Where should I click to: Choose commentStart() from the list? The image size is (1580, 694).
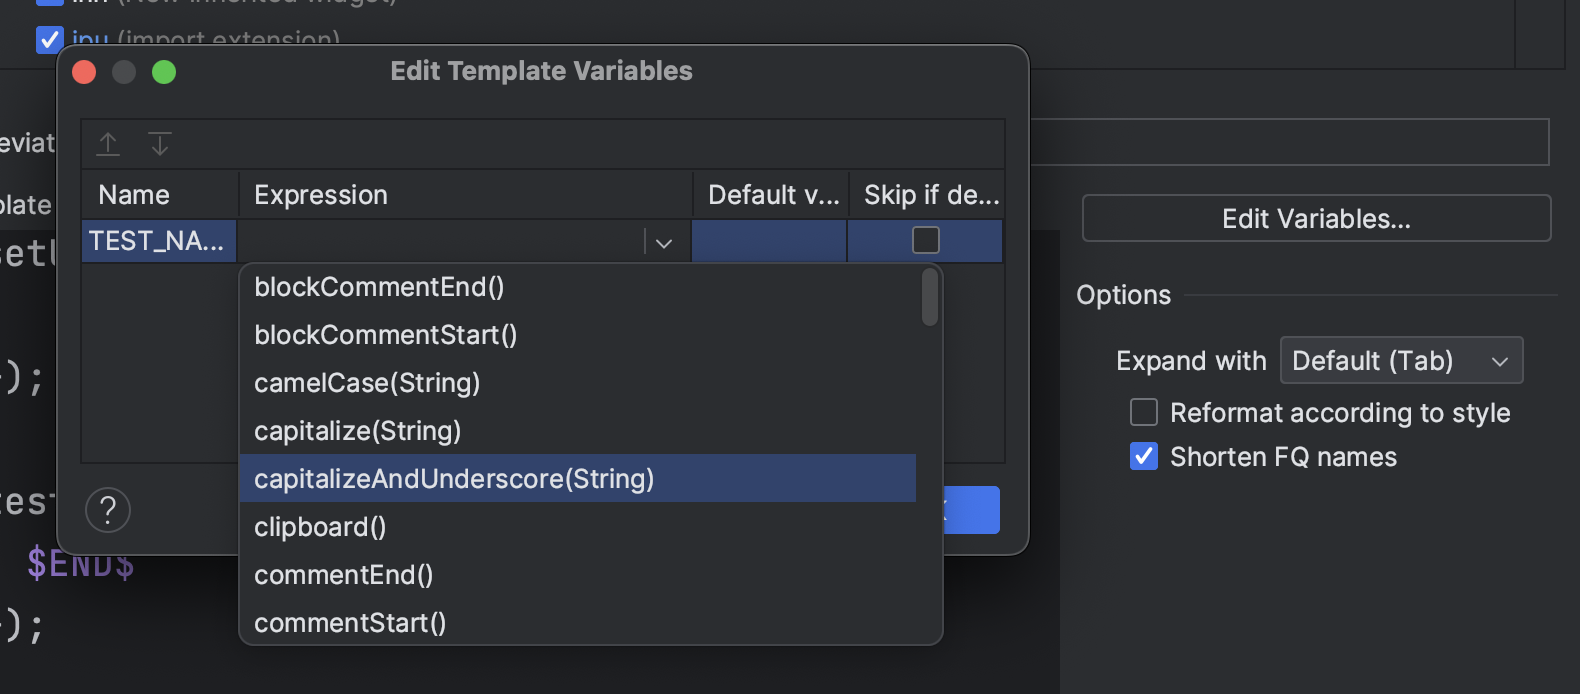(350, 623)
